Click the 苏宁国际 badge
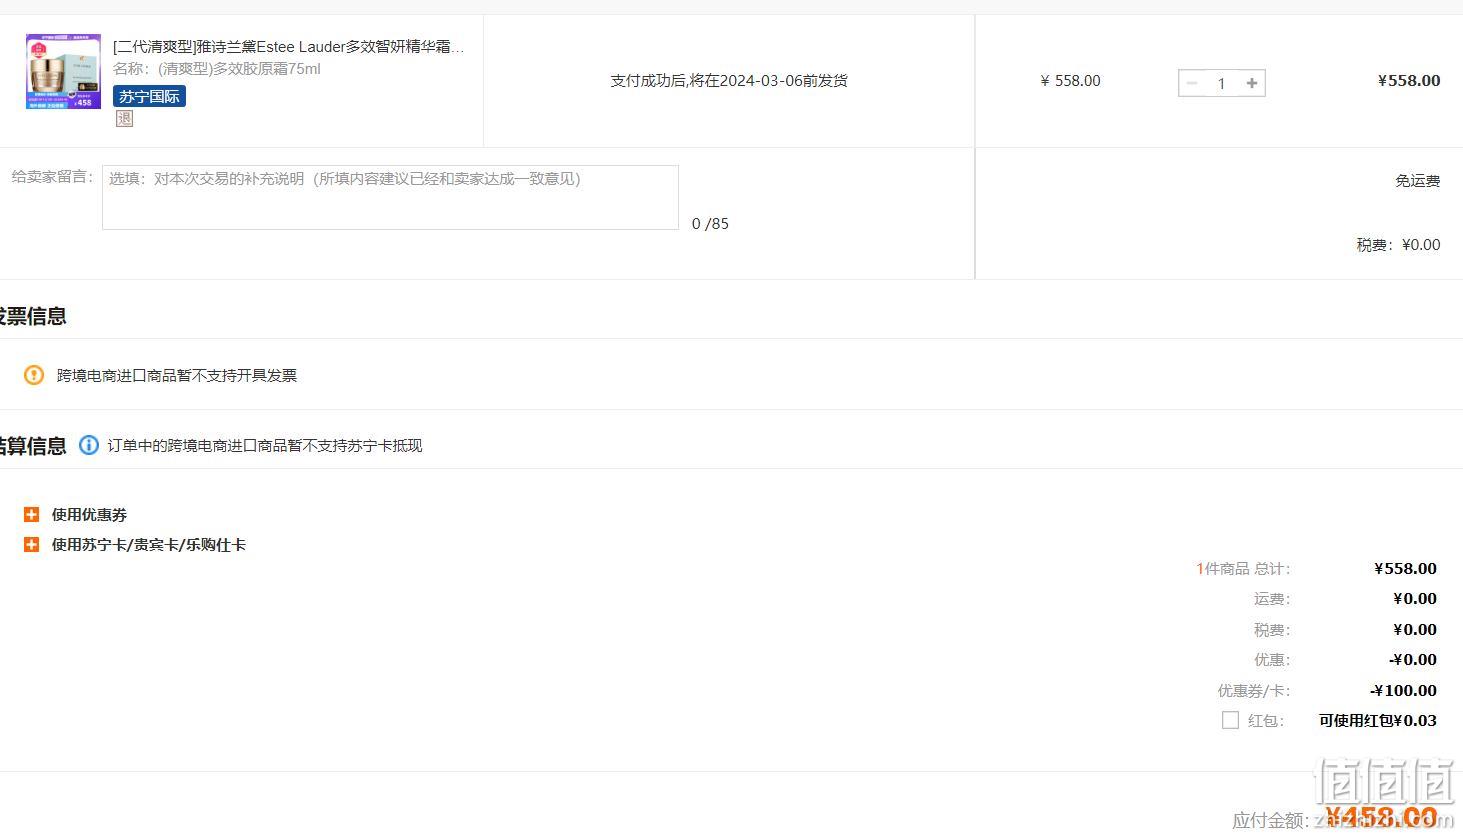The image size is (1463, 837). (149, 96)
